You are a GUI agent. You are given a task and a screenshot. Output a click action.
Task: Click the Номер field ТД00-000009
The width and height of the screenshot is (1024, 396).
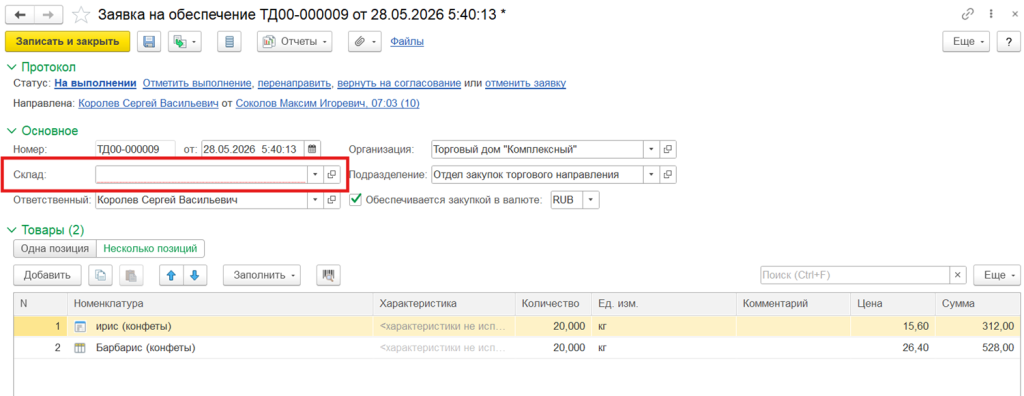135,149
